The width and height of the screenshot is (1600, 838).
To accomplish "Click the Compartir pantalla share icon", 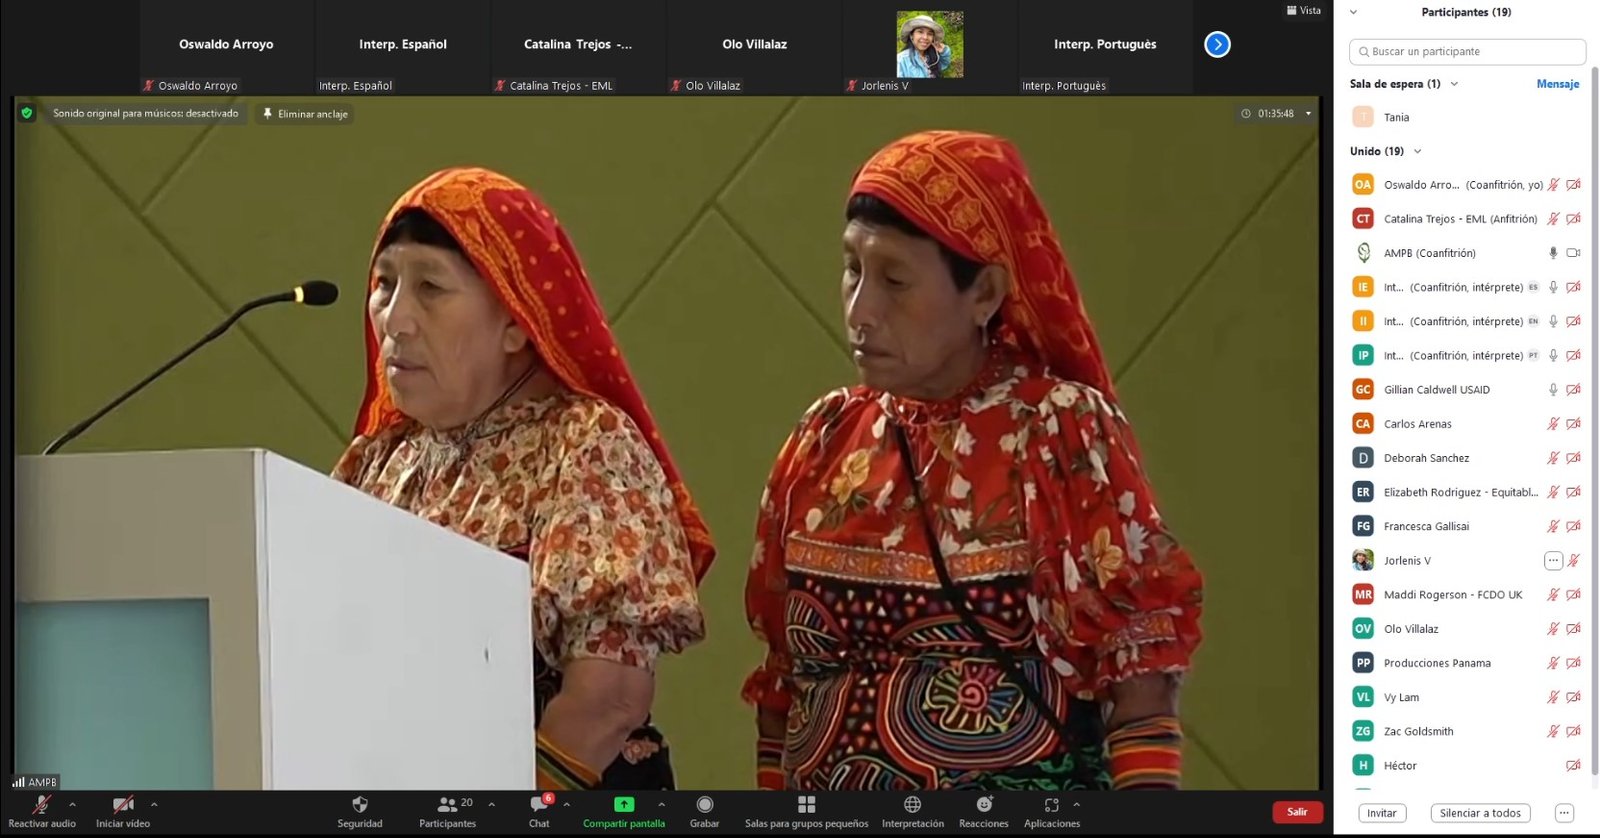I will coord(624,805).
